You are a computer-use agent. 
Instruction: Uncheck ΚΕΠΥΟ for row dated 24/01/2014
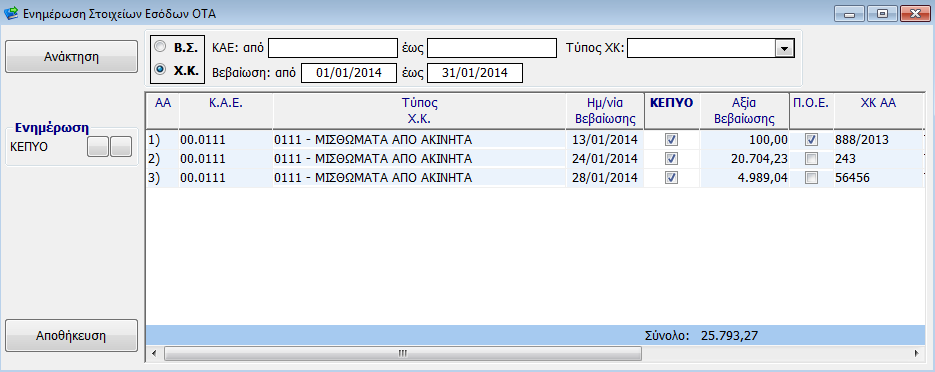coord(671,159)
